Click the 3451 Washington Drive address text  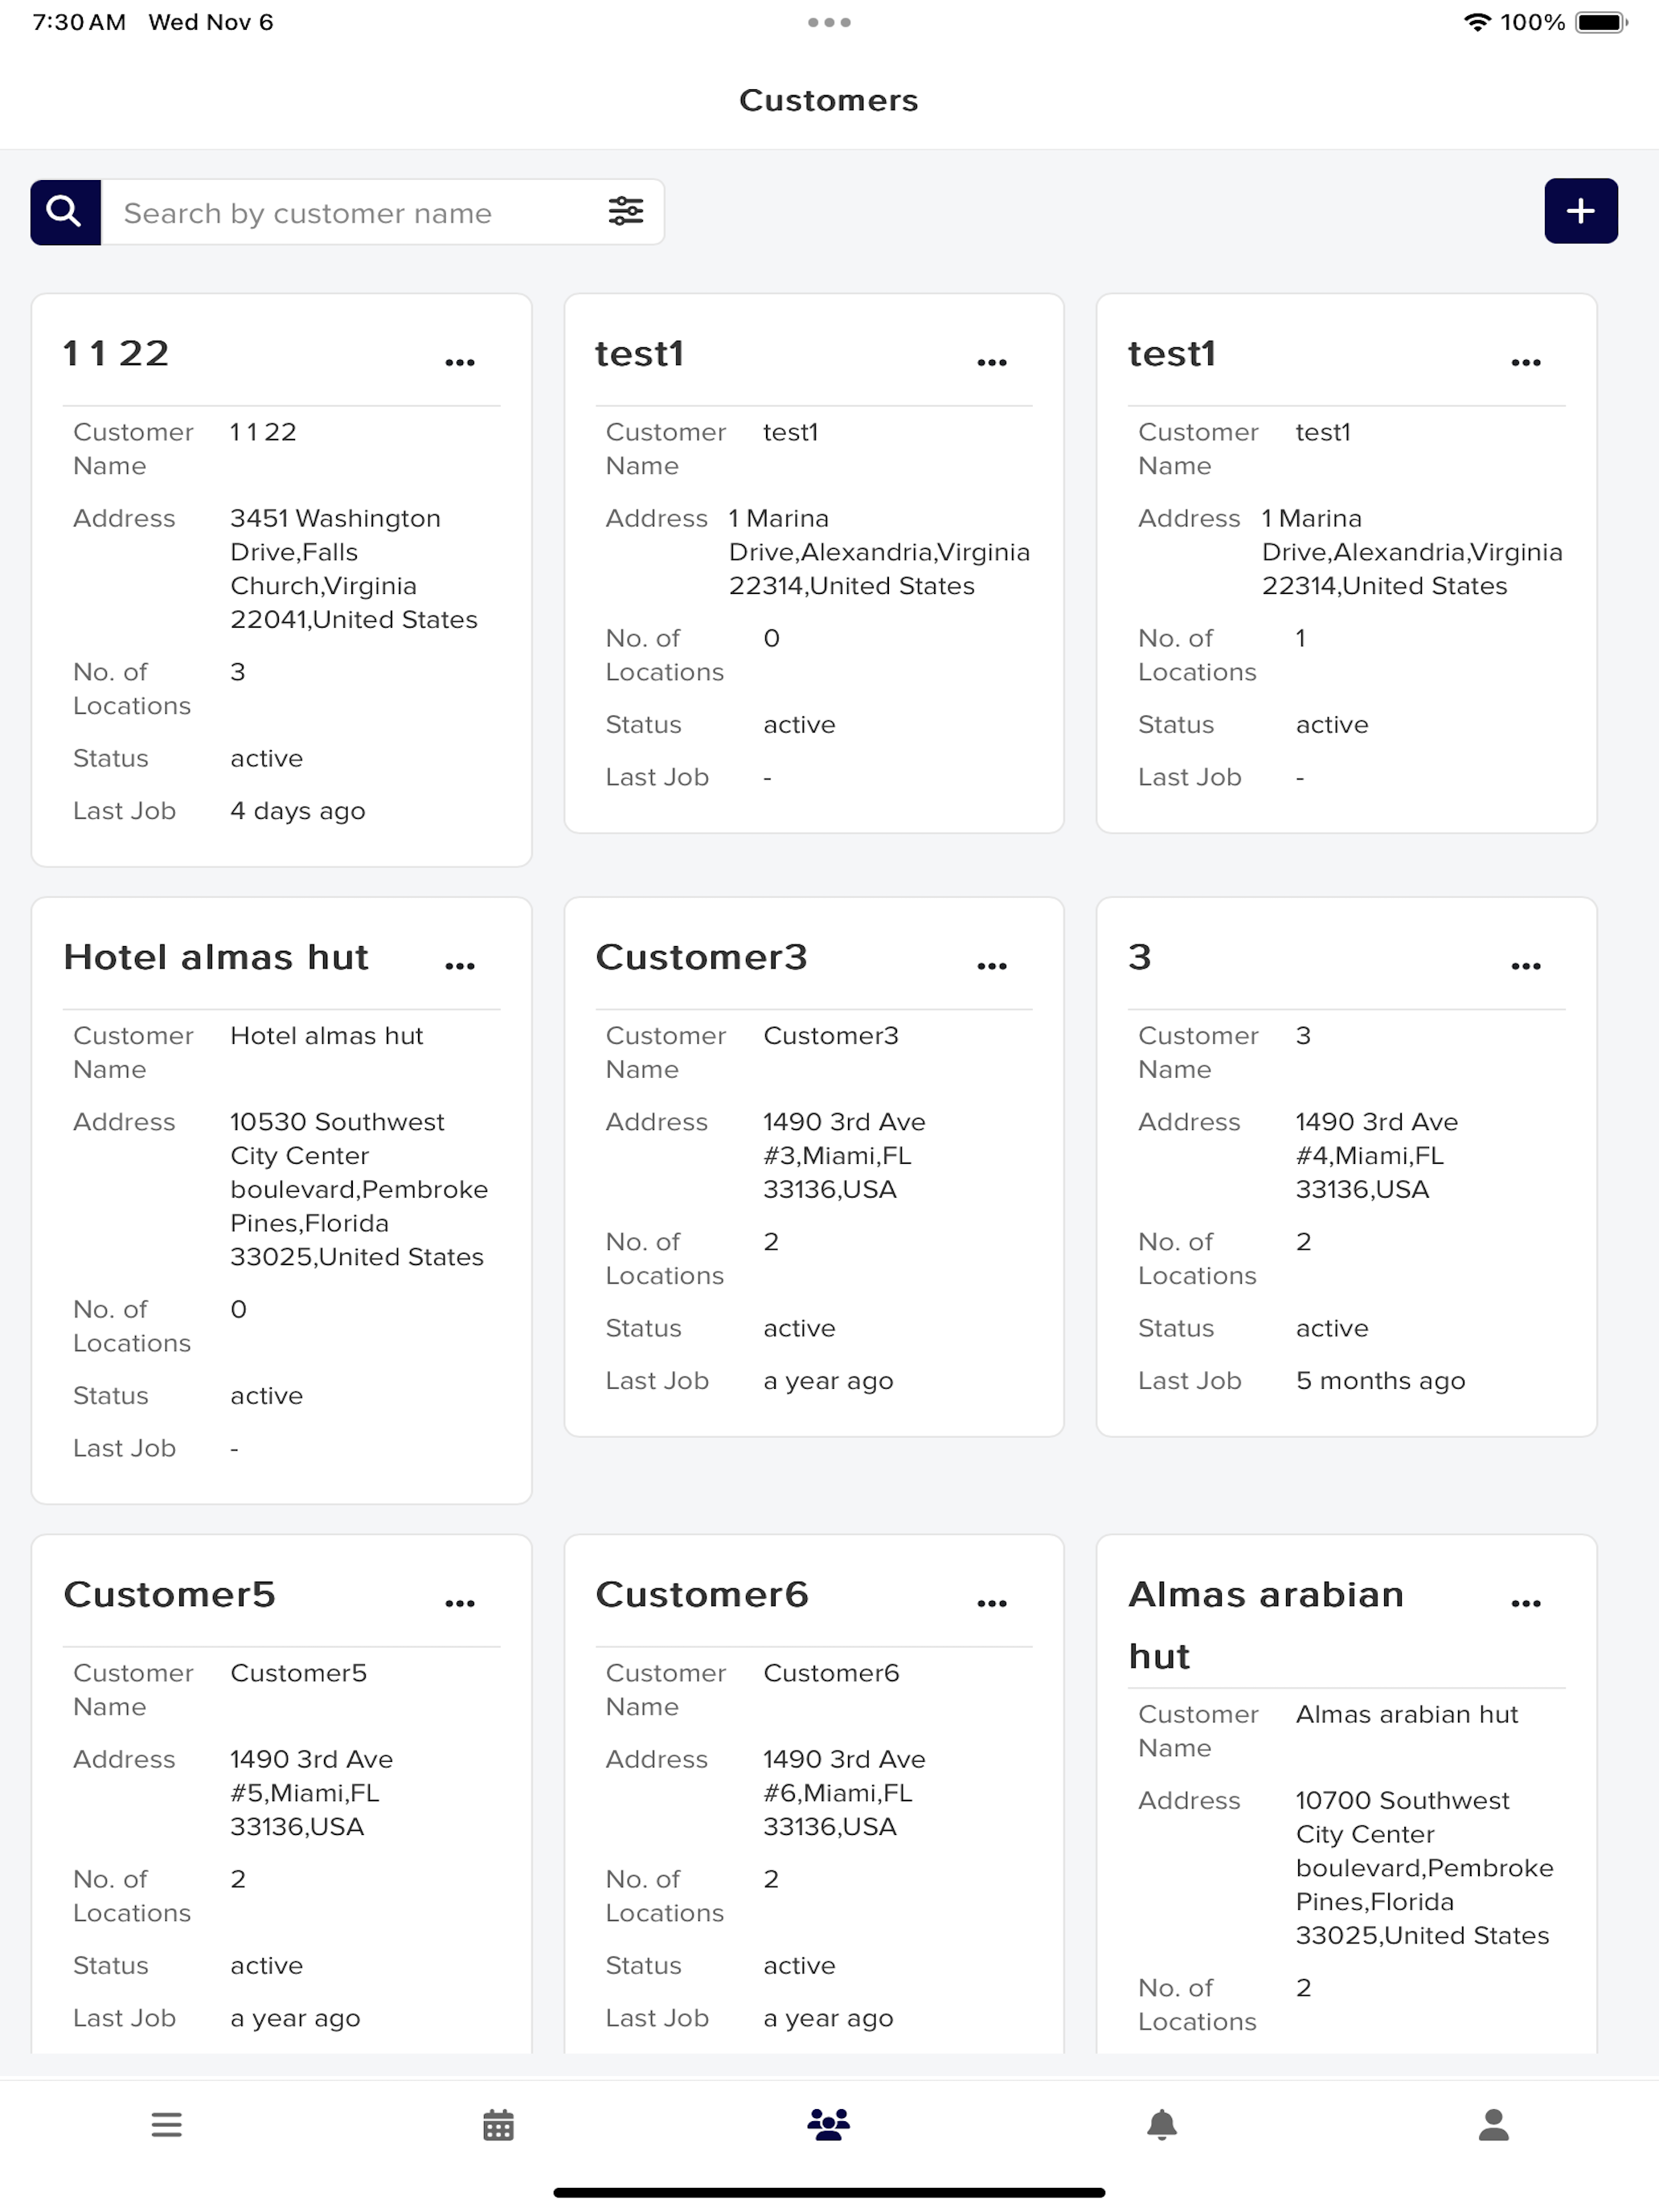[354, 569]
